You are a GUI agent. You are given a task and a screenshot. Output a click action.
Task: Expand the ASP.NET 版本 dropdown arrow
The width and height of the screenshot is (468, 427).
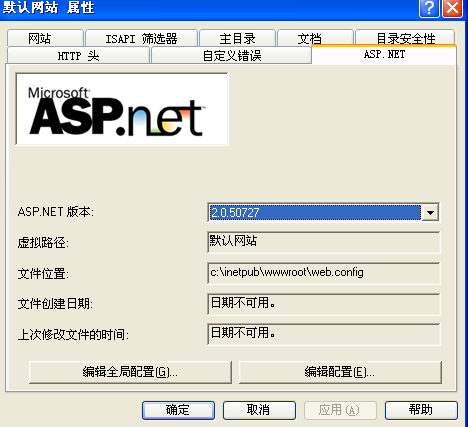click(430, 212)
